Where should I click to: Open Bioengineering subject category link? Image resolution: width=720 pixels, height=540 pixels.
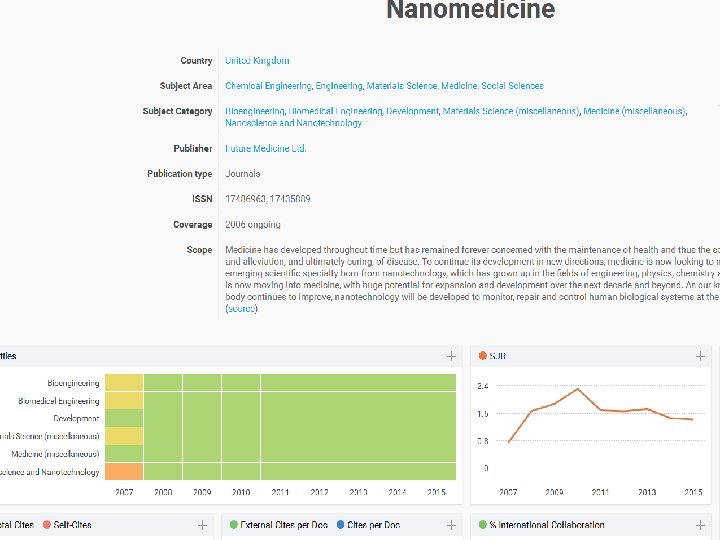click(254, 111)
